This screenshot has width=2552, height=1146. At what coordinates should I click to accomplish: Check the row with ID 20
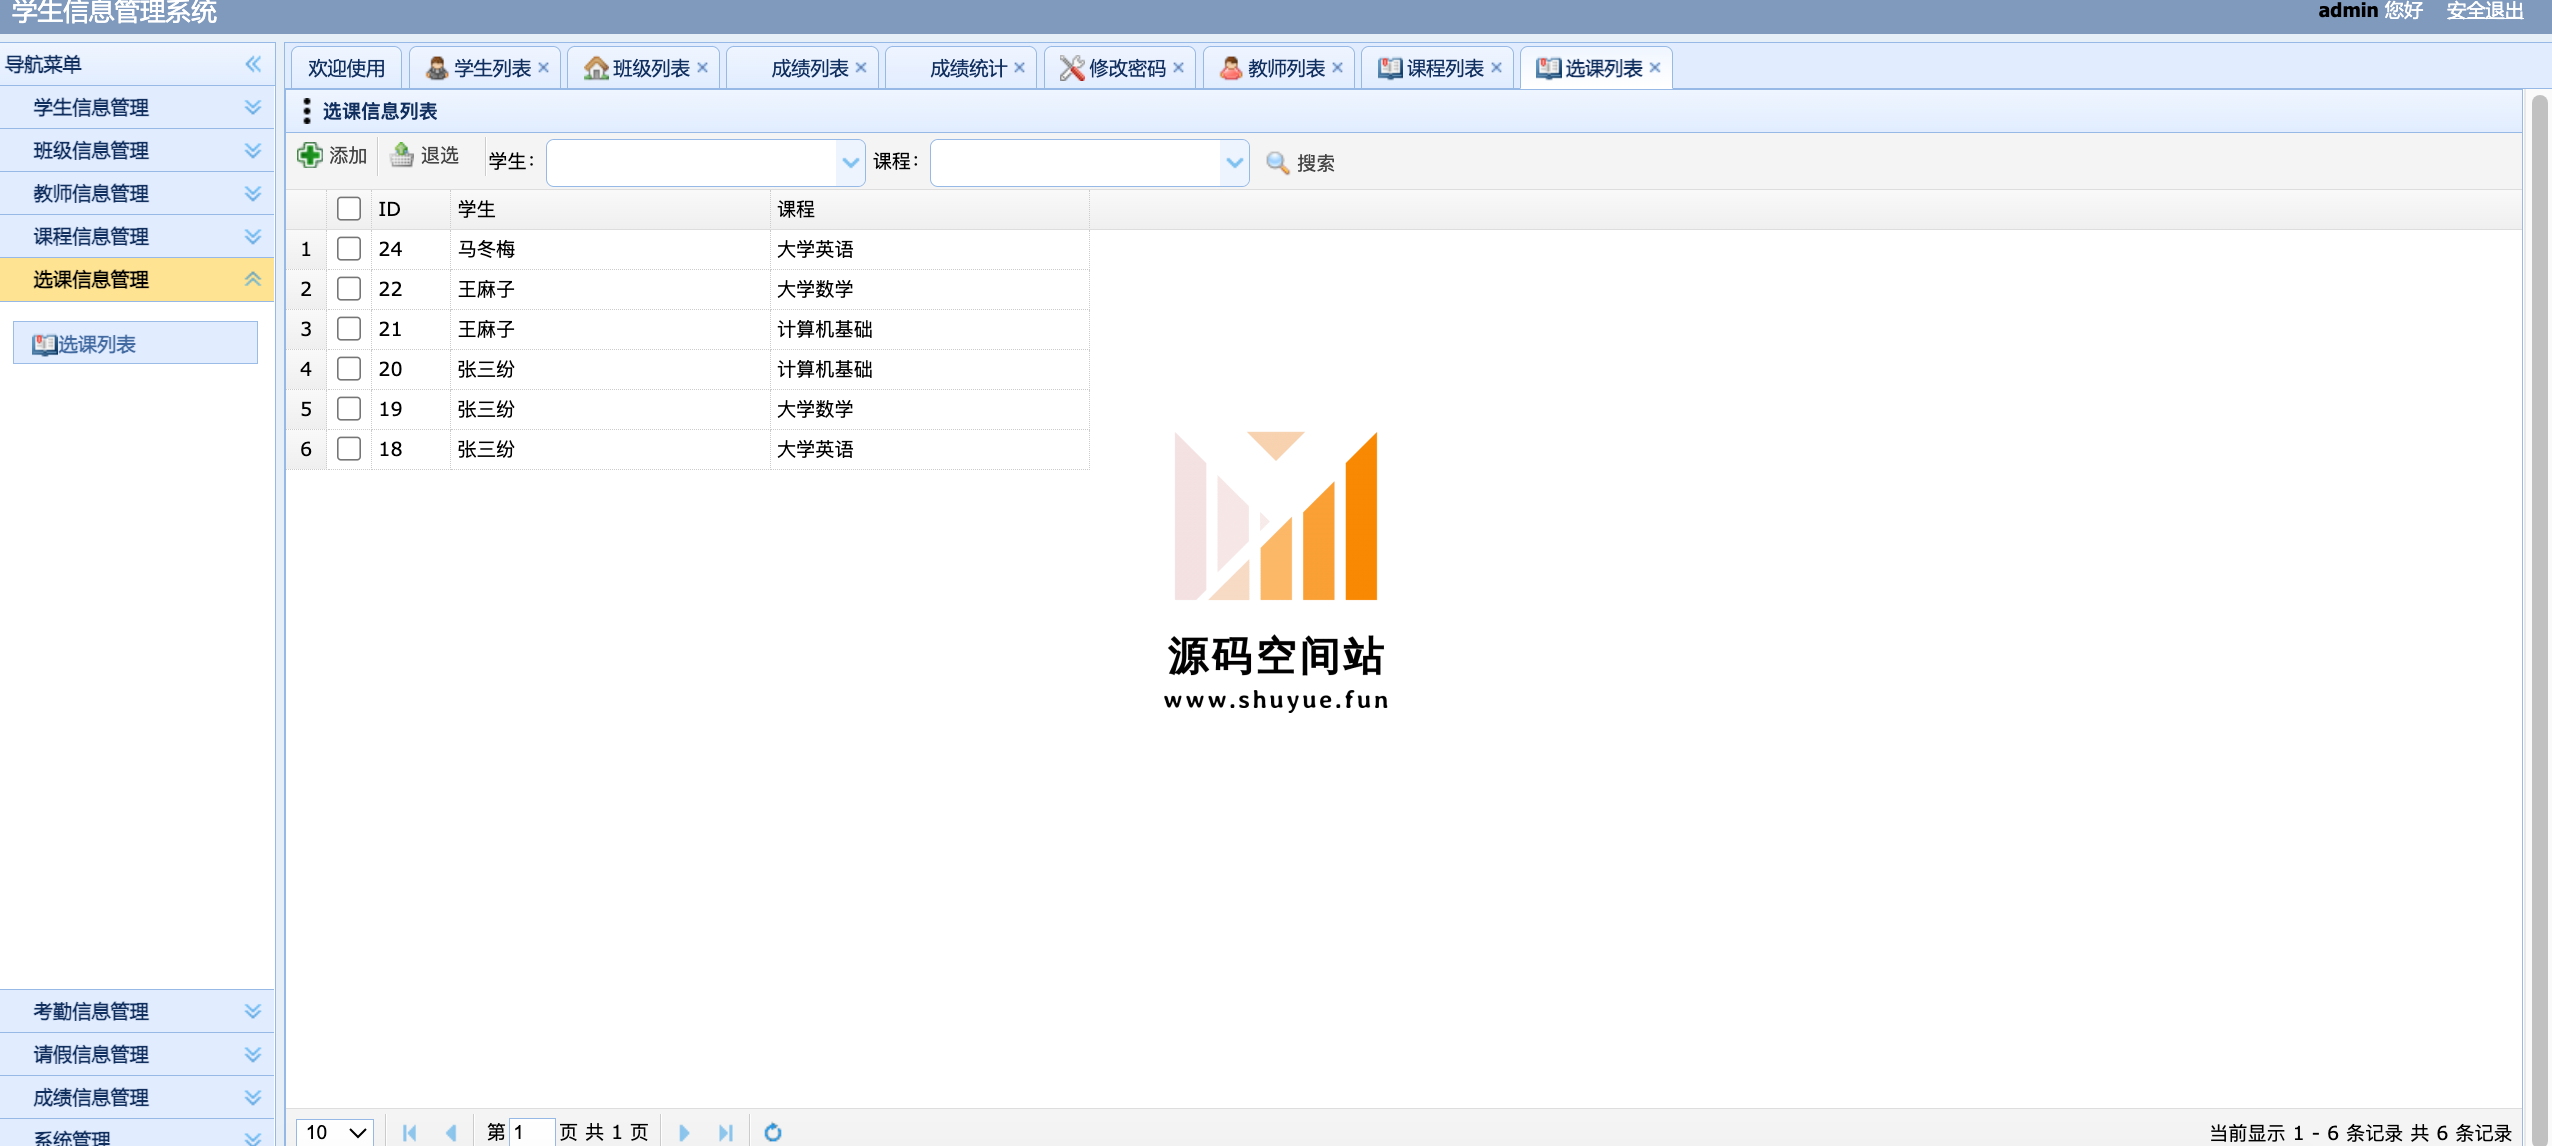(349, 368)
